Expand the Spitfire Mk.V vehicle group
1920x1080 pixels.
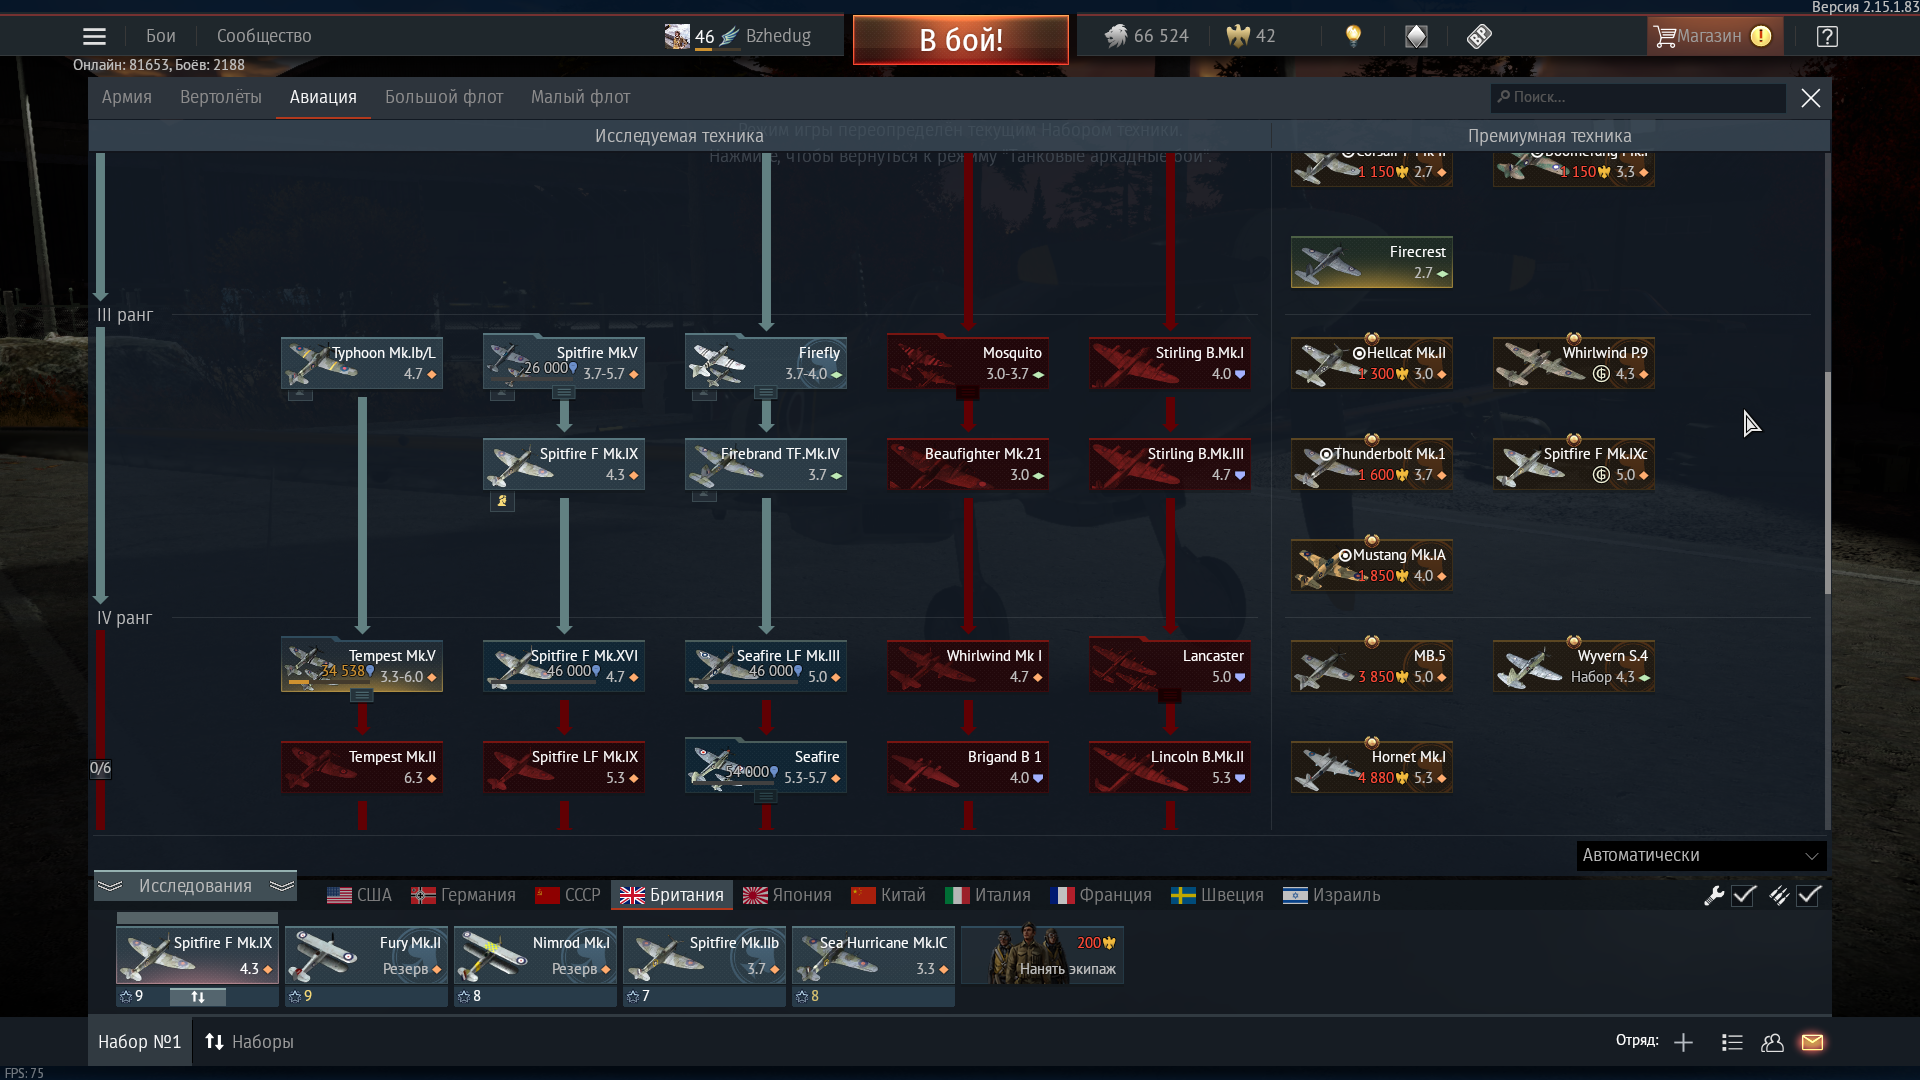tap(563, 393)
